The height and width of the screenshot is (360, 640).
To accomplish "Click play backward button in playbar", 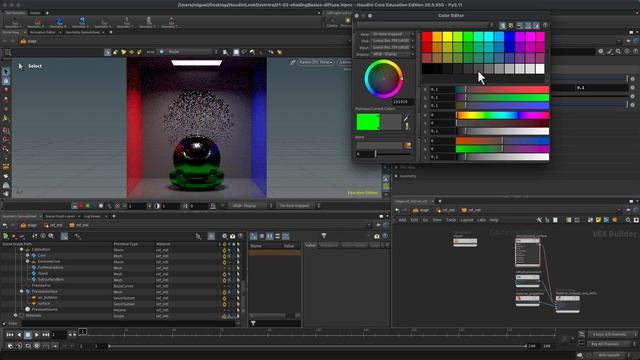I will [19, 335].
